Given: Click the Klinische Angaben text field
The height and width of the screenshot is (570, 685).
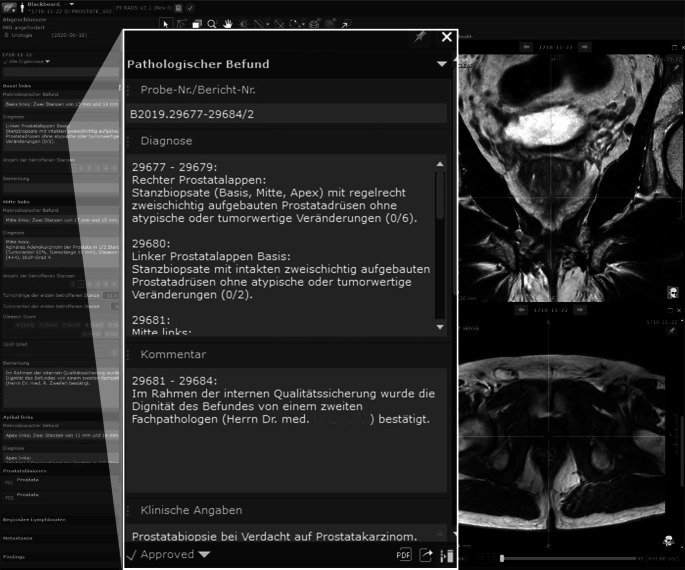Looking at the screenshot, I should tap(286, 537).
